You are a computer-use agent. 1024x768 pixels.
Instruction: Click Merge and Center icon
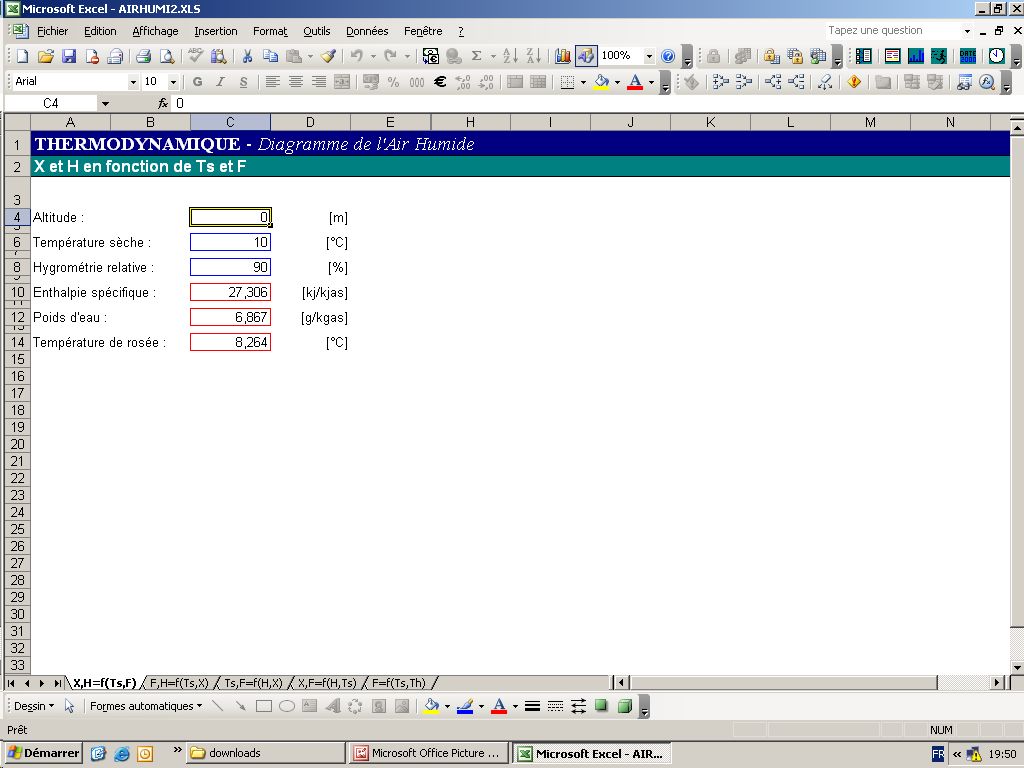click(342, 82)
